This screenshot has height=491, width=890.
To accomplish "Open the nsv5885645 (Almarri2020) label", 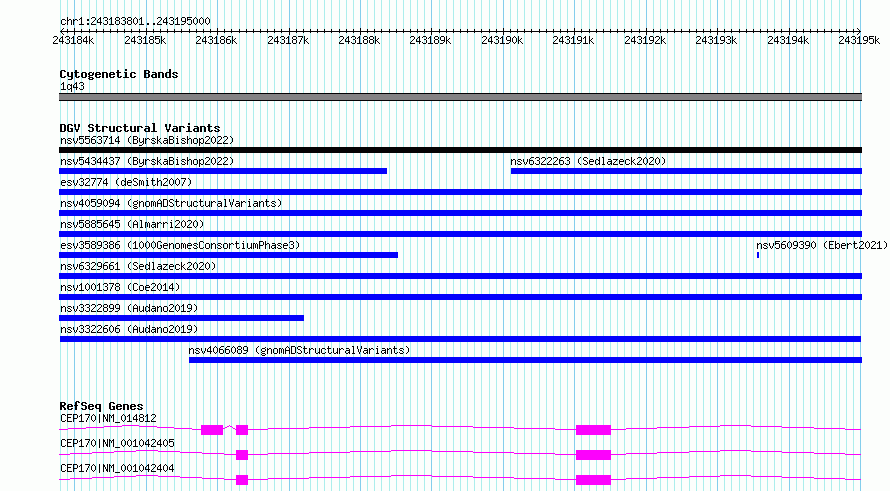I will pos(132,224).
